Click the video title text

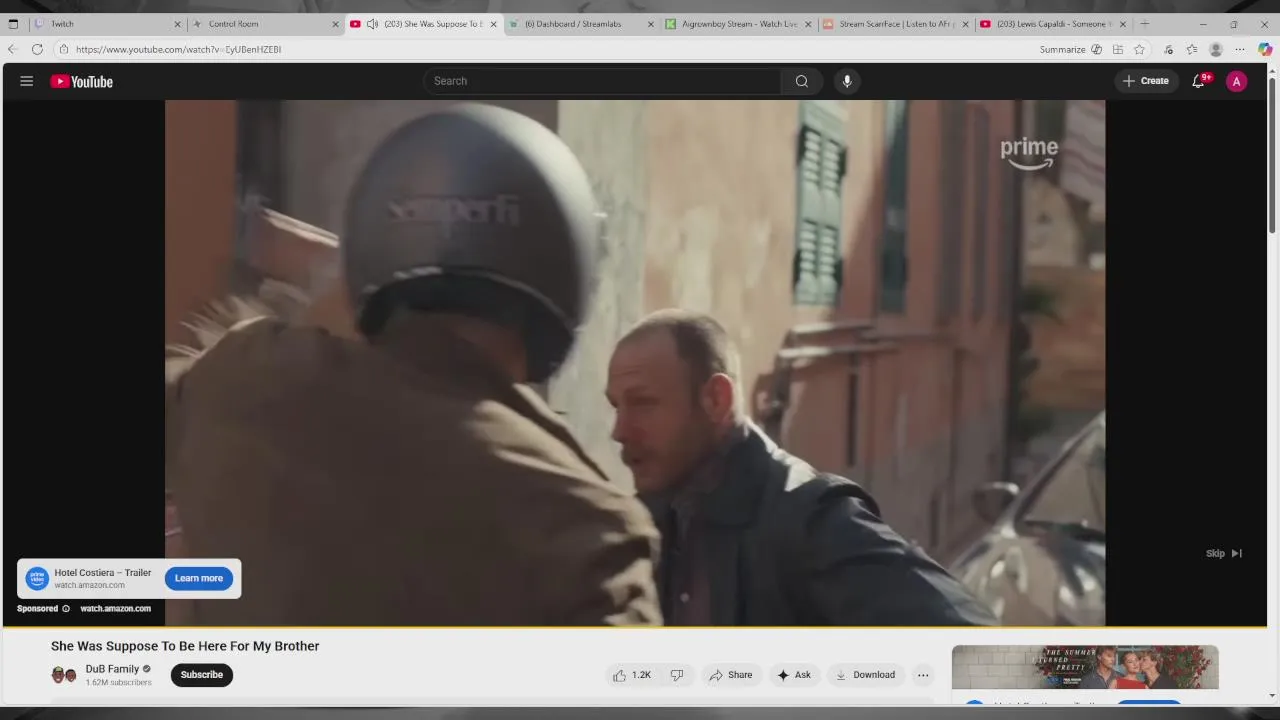pos(185,646)
